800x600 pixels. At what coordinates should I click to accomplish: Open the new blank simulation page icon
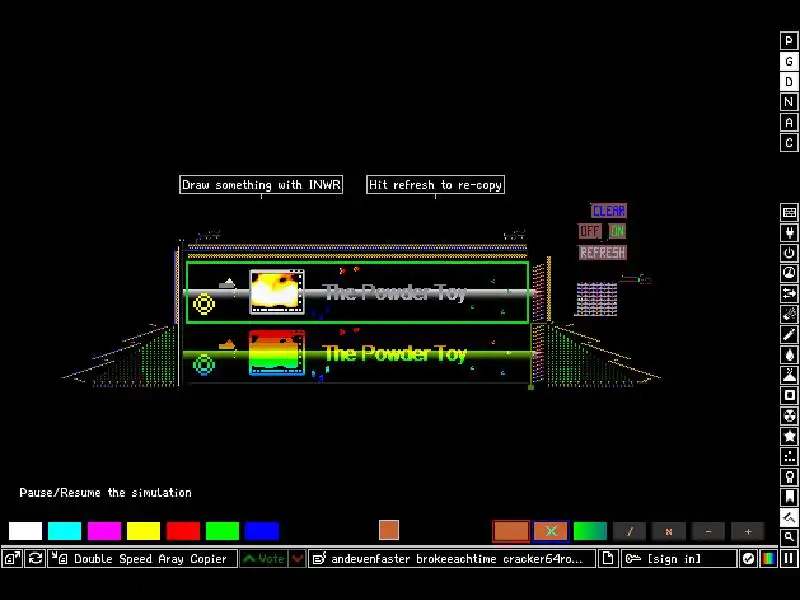pyautogui.click(x=608, y=559)
